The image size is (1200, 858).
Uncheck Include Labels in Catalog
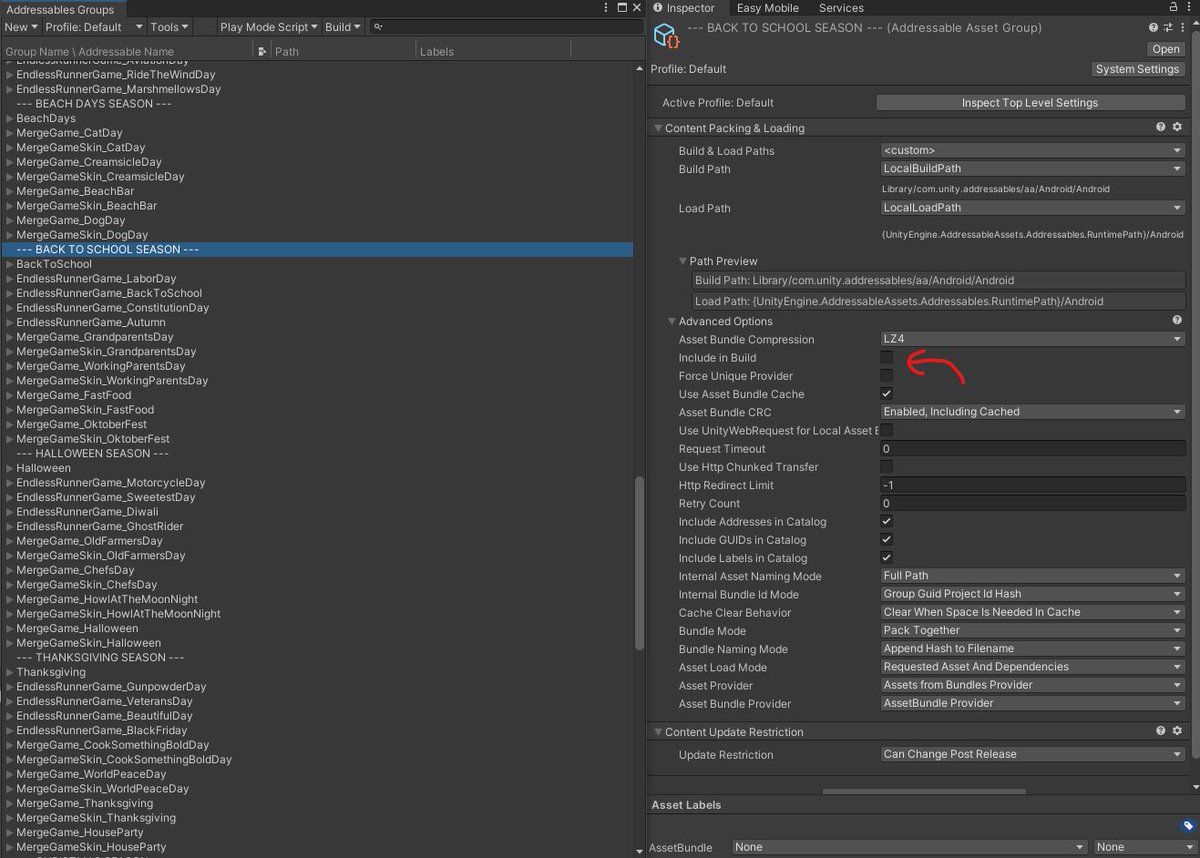[886, 558]
